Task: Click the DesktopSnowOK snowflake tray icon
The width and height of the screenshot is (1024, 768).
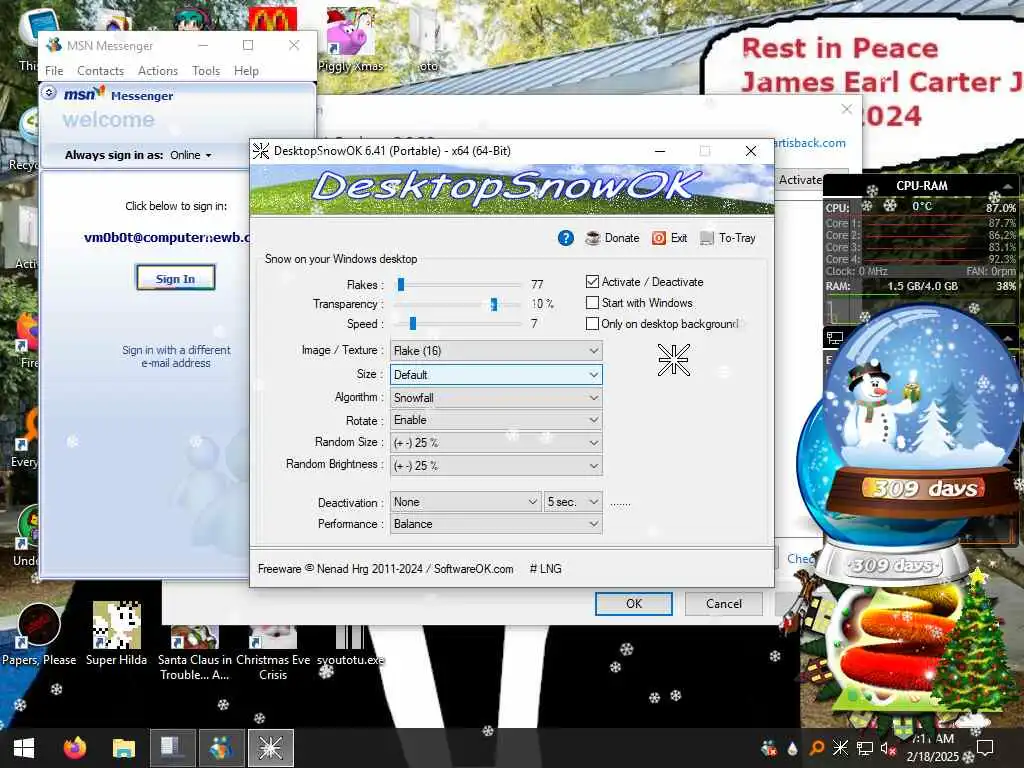Action: coord(840,748)
